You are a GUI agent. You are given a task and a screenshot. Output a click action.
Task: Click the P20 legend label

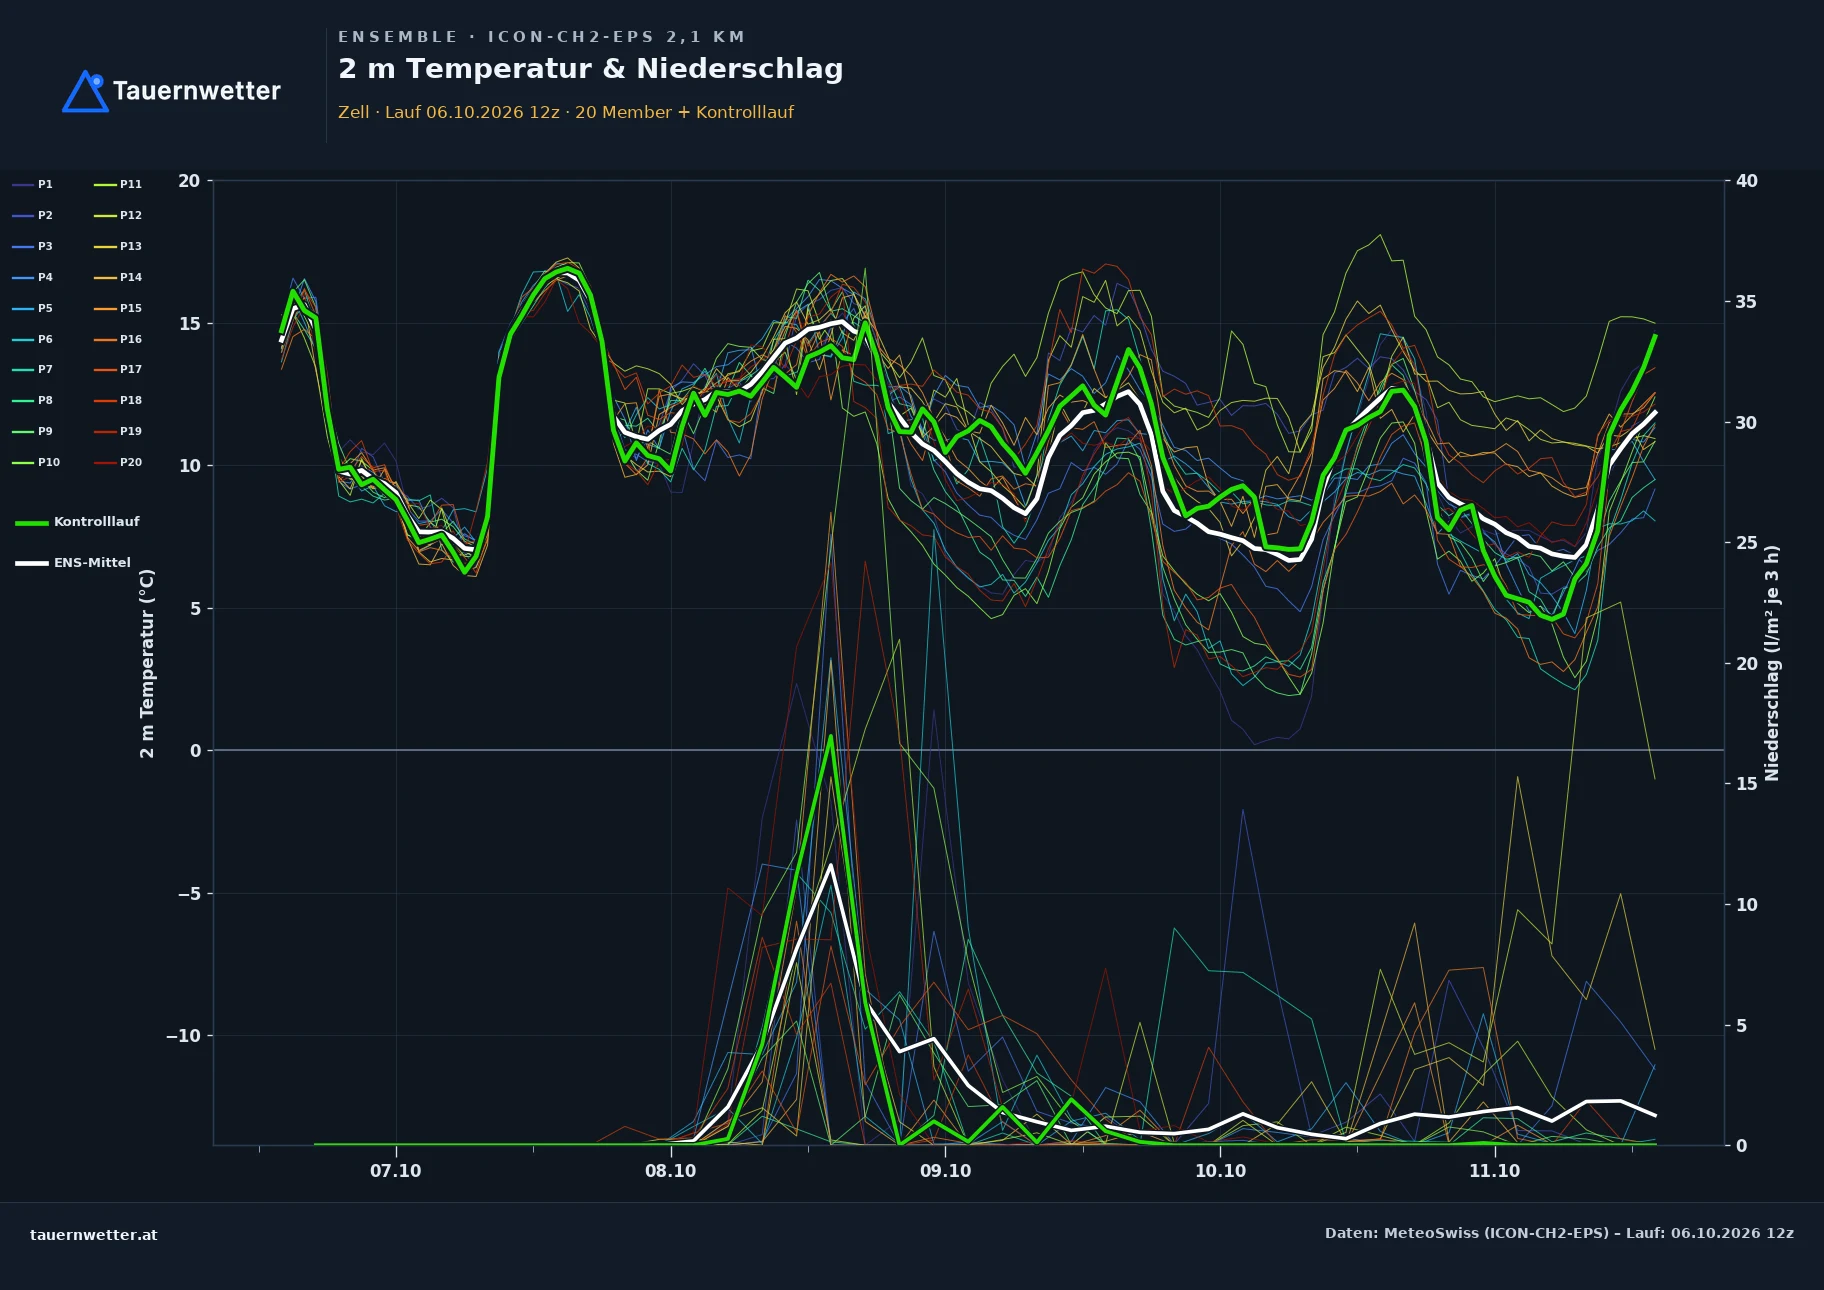(131, 463)
